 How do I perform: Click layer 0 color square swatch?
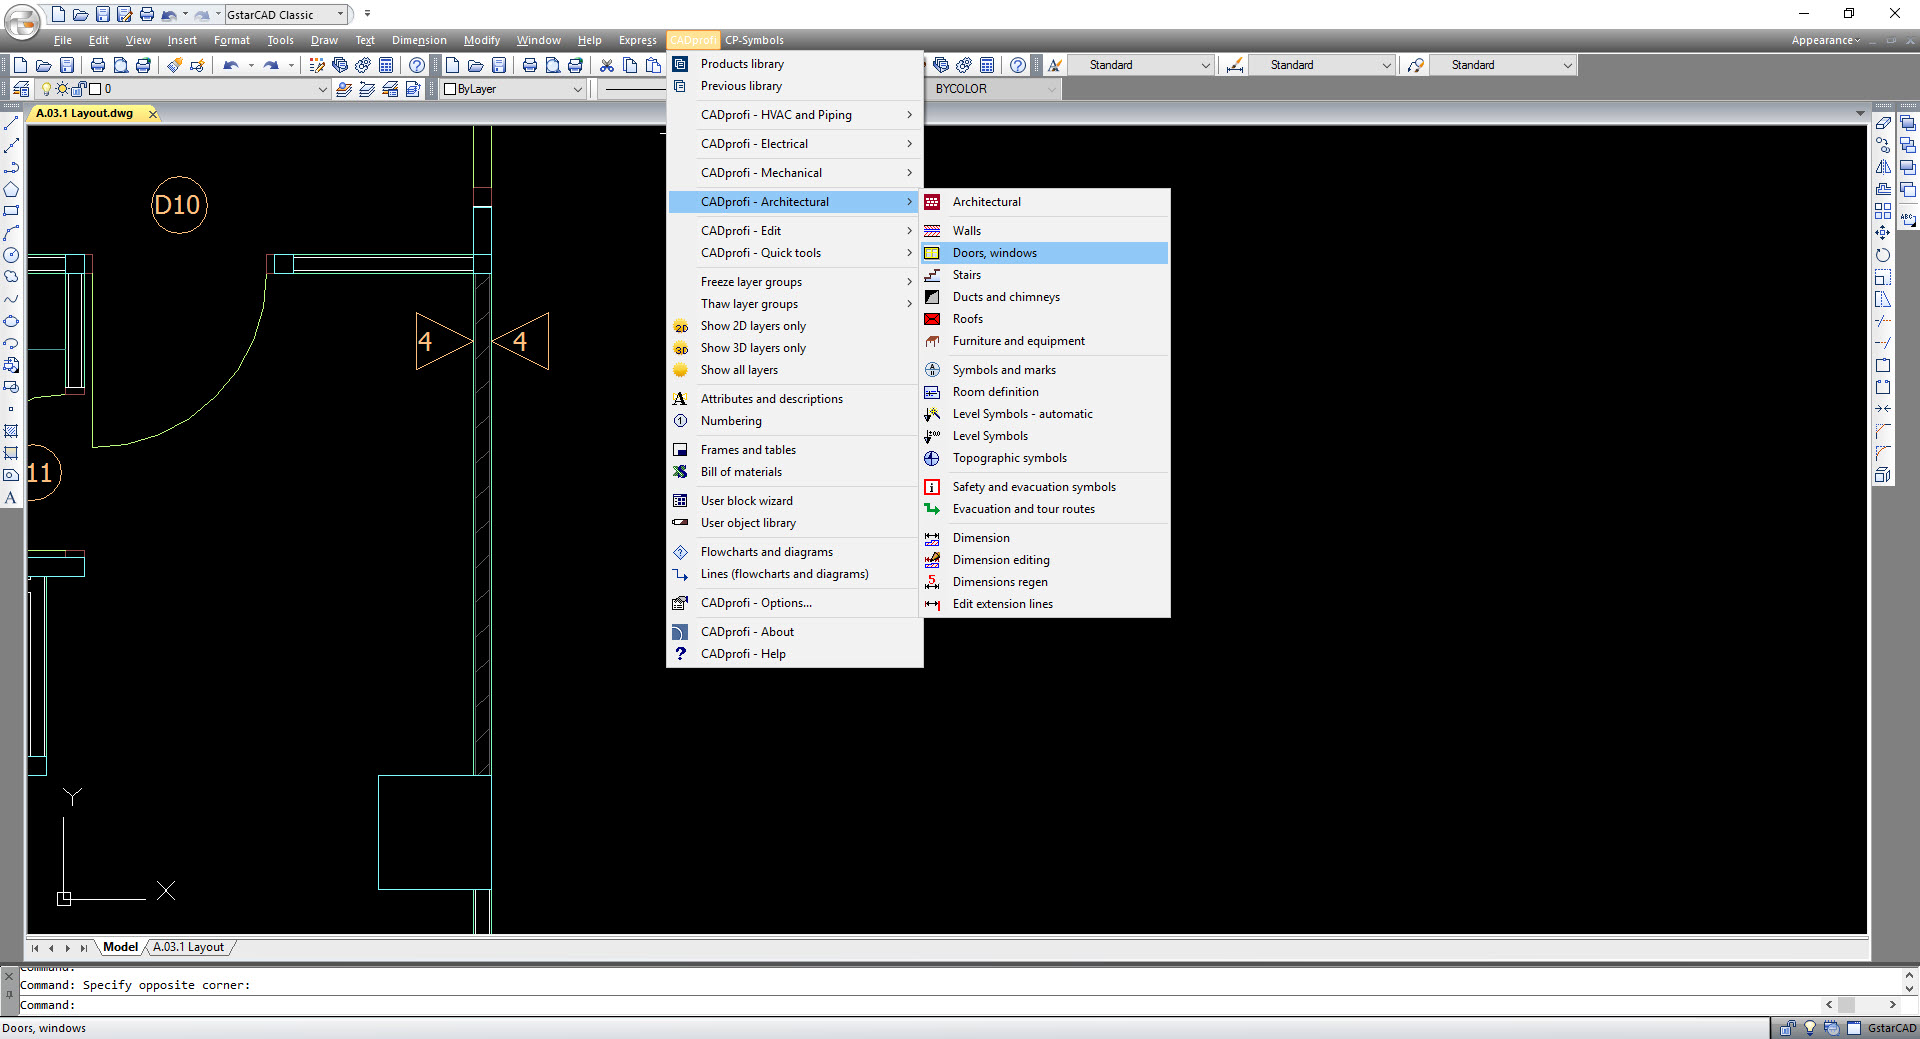pos(95,89)
